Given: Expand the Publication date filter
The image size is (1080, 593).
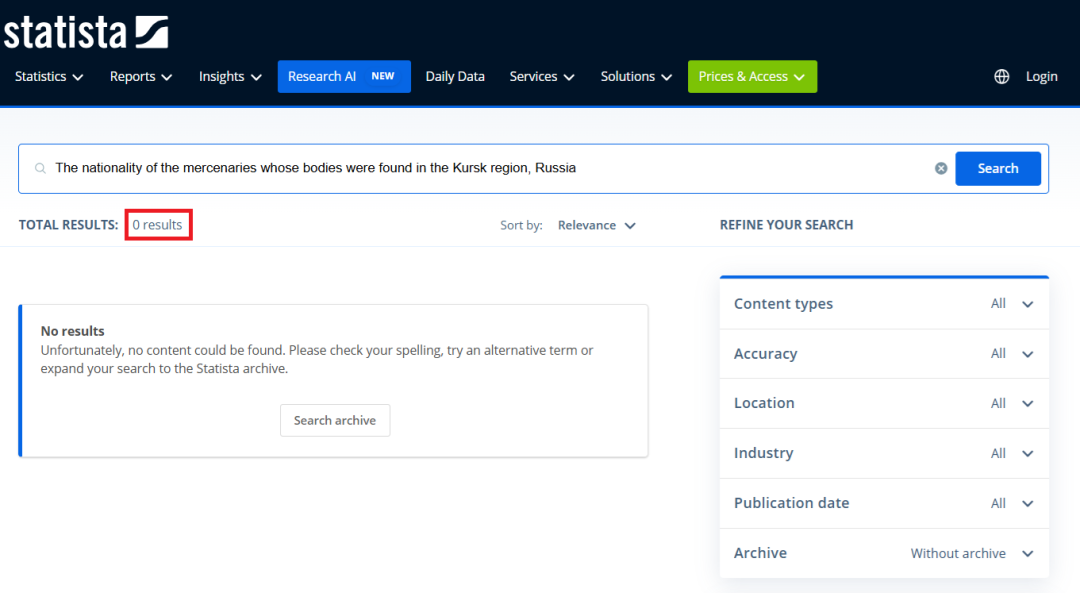Looking at the screenshot, I should (884, 503).
